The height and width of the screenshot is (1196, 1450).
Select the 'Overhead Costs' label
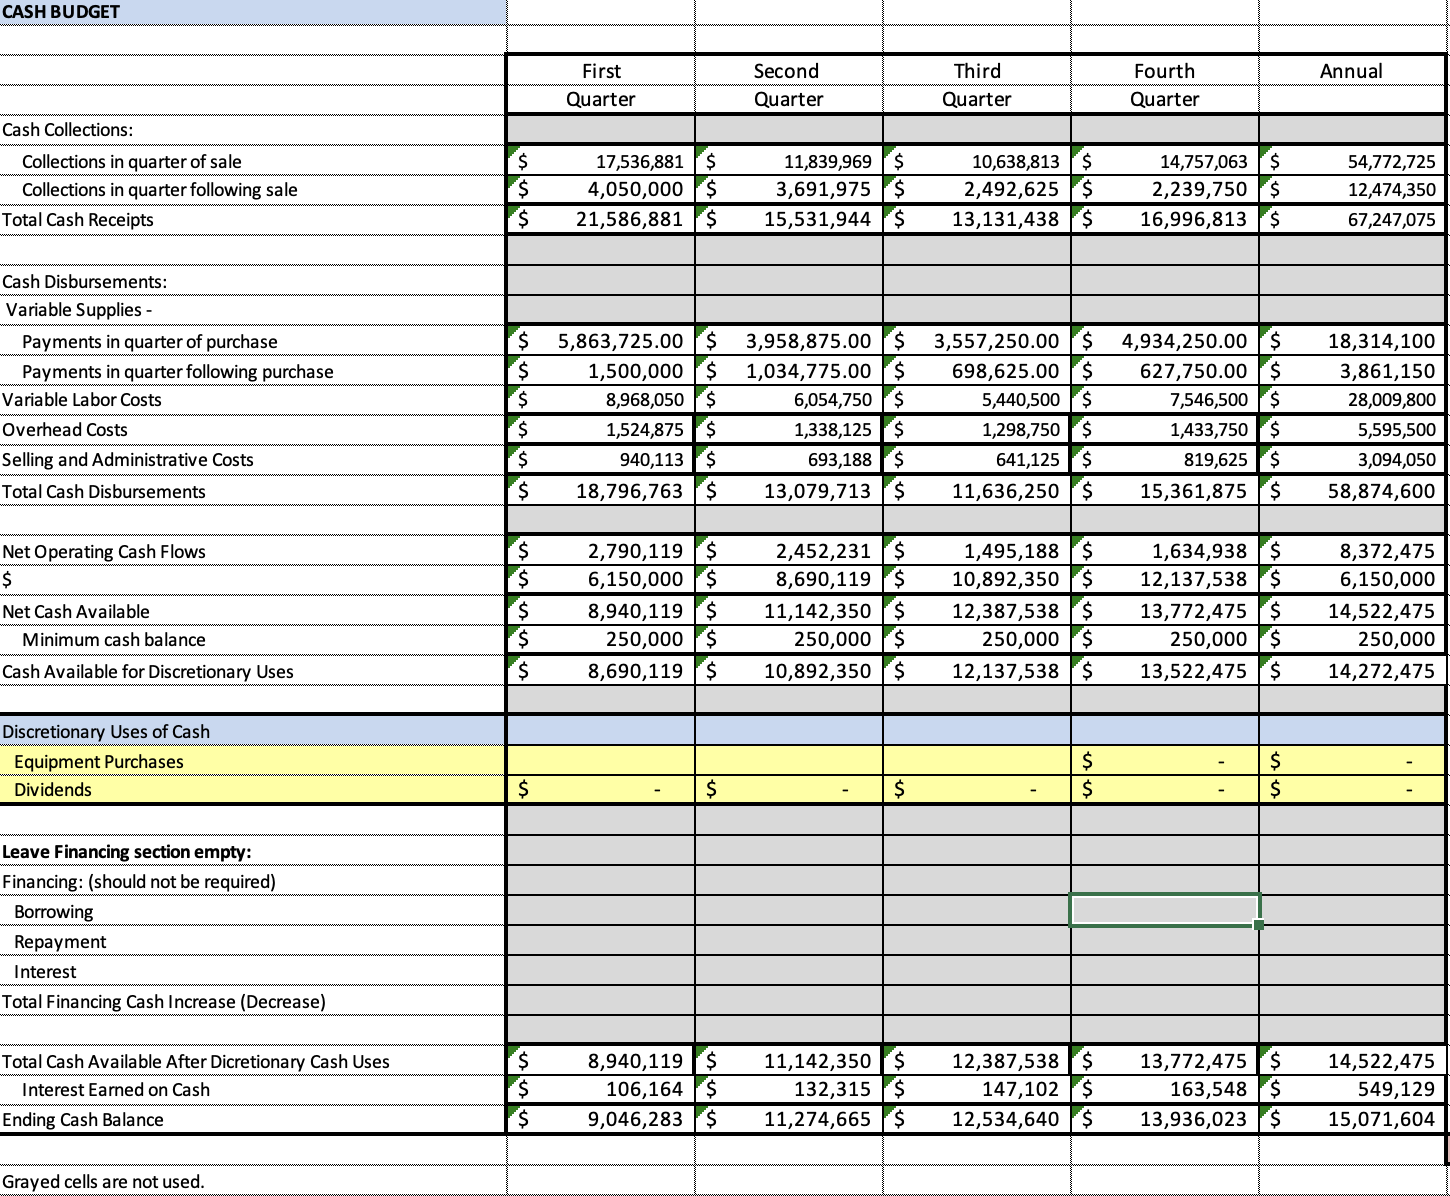pos(65,430)
